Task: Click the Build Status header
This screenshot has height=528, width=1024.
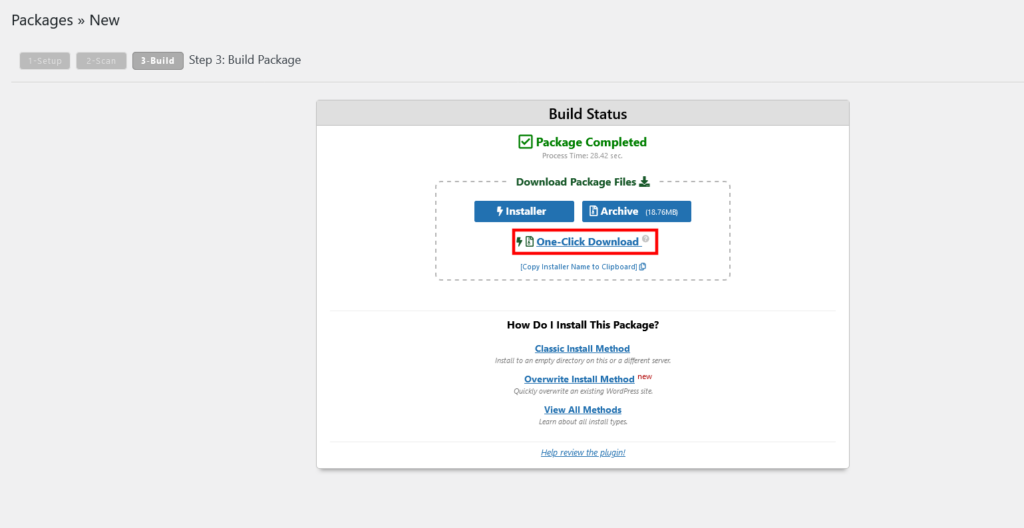Action: 583,113
